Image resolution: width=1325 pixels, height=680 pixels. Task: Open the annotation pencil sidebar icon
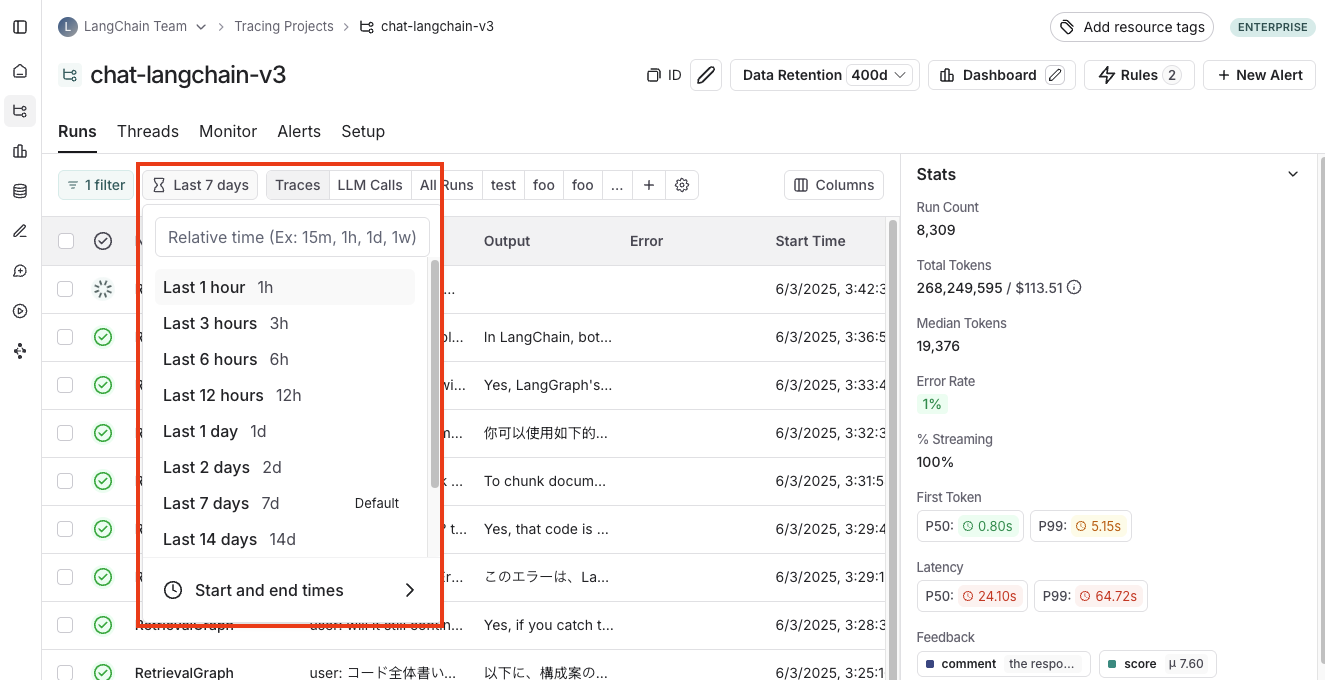[x=20, y=231]
